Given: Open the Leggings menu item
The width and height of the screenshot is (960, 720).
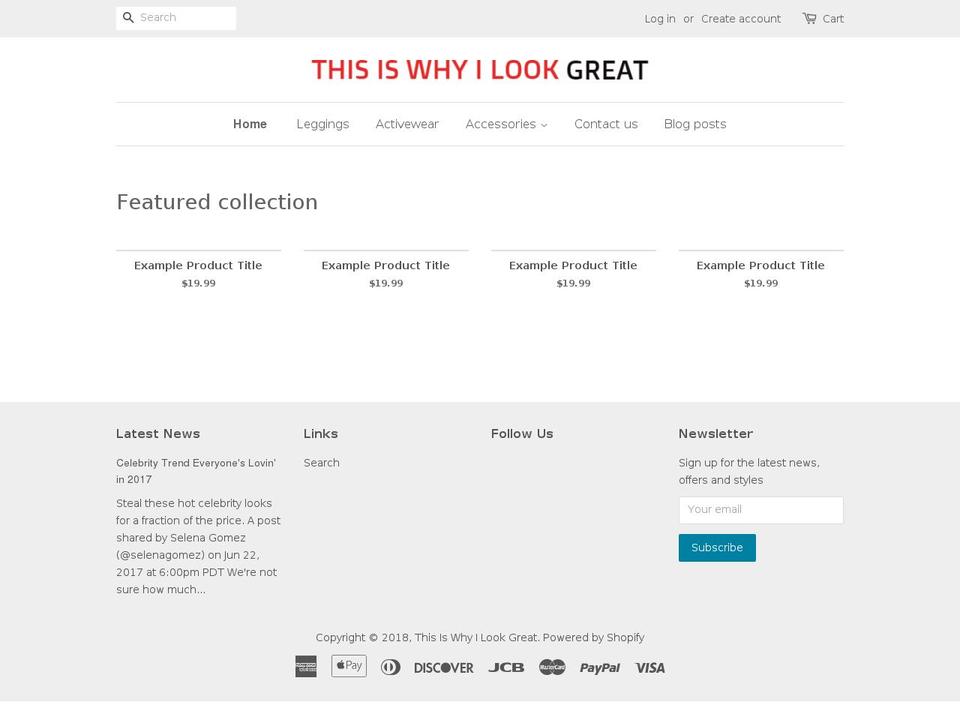Looking at the screenshot, I should 323,124.
